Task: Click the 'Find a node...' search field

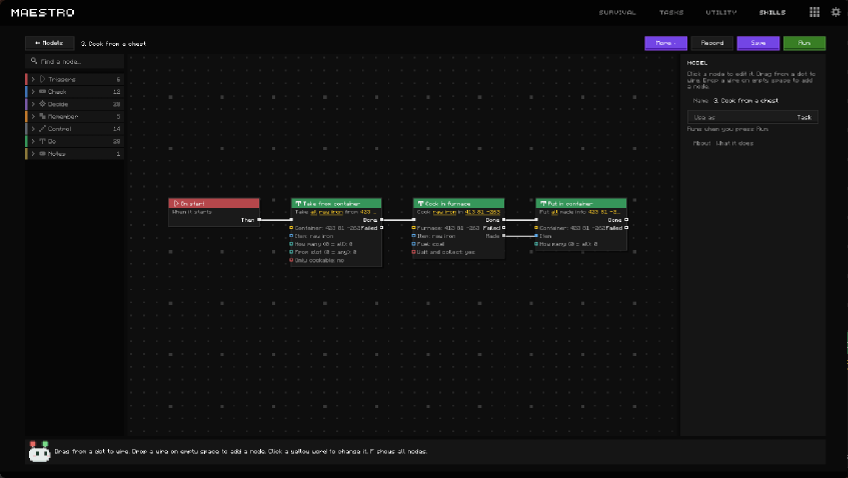Action: pos(75,61)
